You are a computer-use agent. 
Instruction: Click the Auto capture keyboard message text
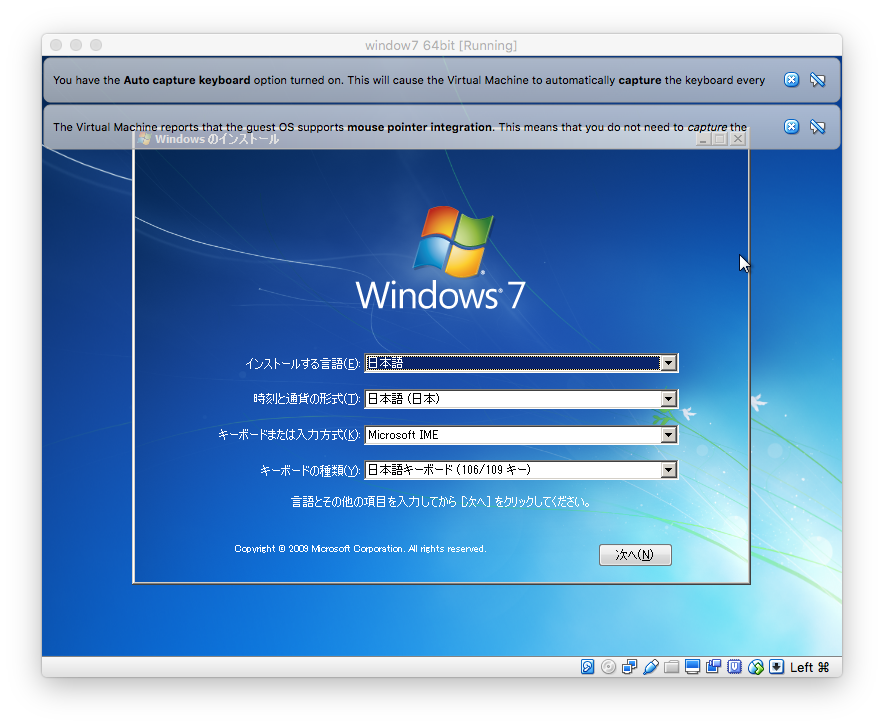[409, 80]
